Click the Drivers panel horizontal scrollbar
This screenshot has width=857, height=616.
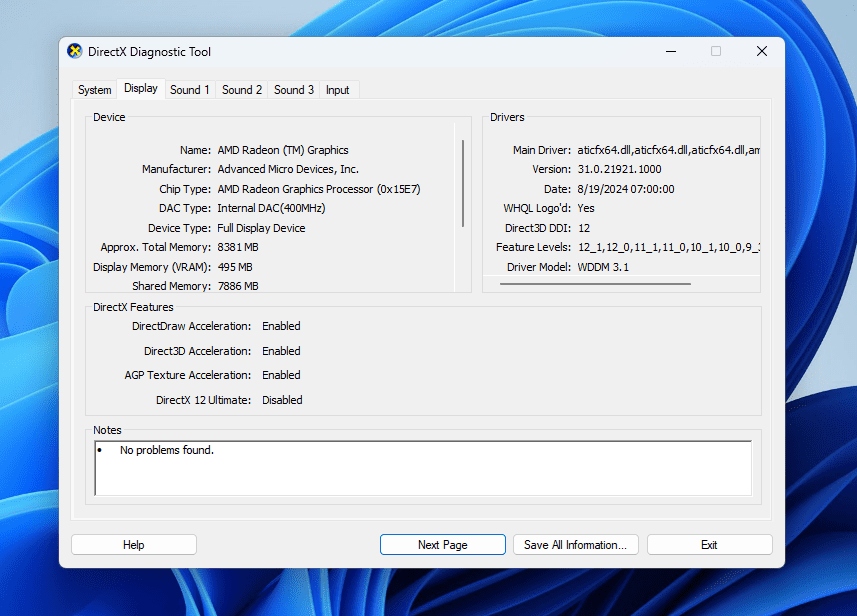(x=593, y=283)
